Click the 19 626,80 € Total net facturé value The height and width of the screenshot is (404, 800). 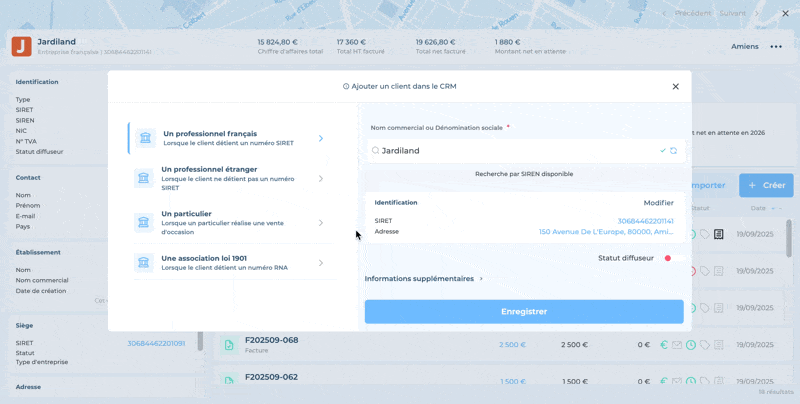coord(435,42)
